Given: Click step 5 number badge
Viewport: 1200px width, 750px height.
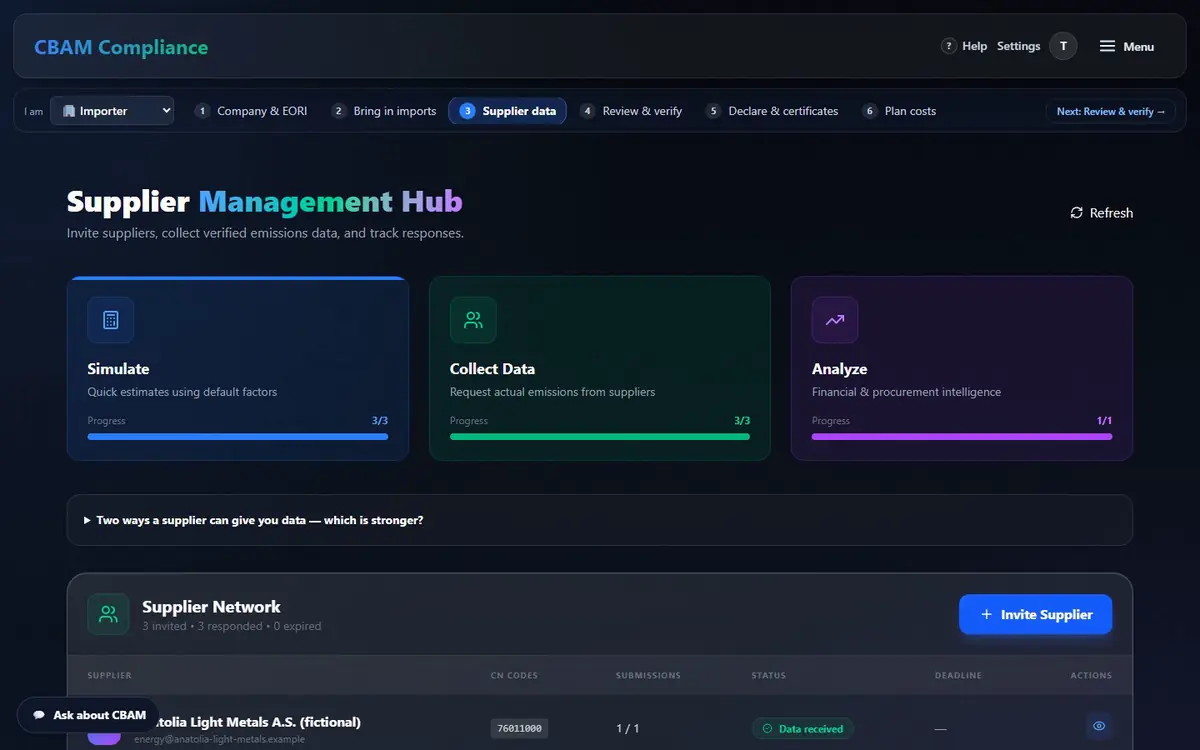Looking at the screenshot, I should [x=713, y=111].
